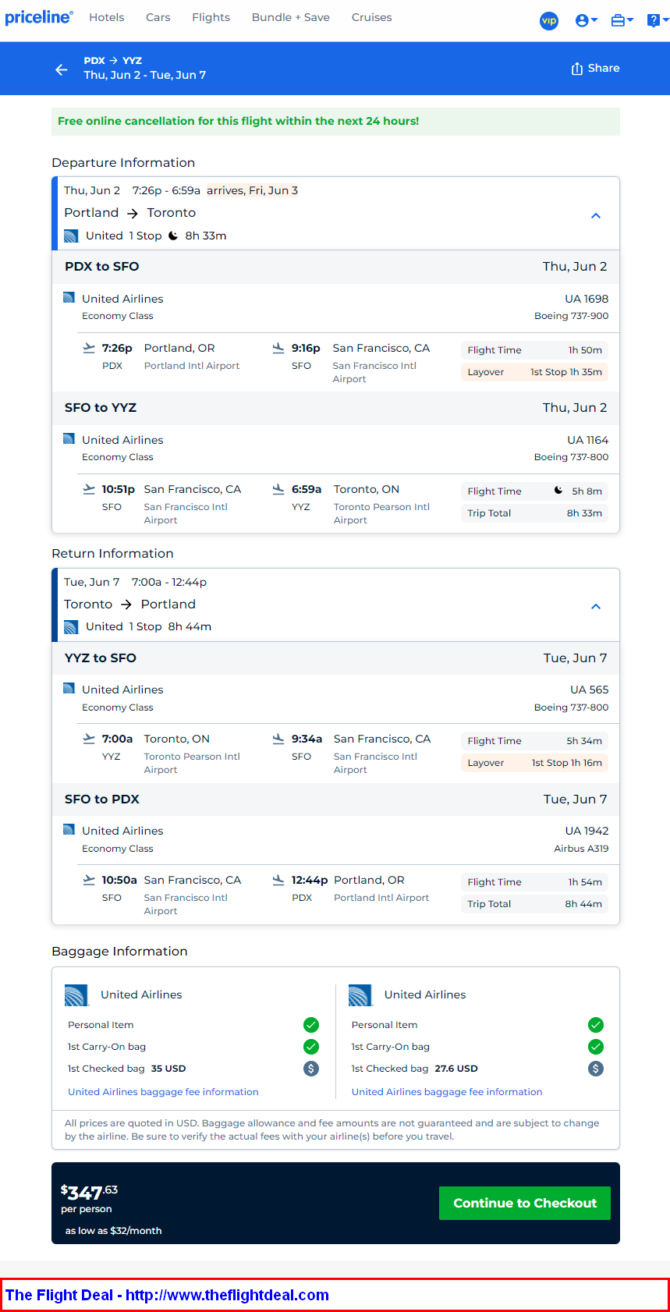
Task: Click the landing plane icon at 12:44p
Action: pyautogui.click(x=279, y=880)
